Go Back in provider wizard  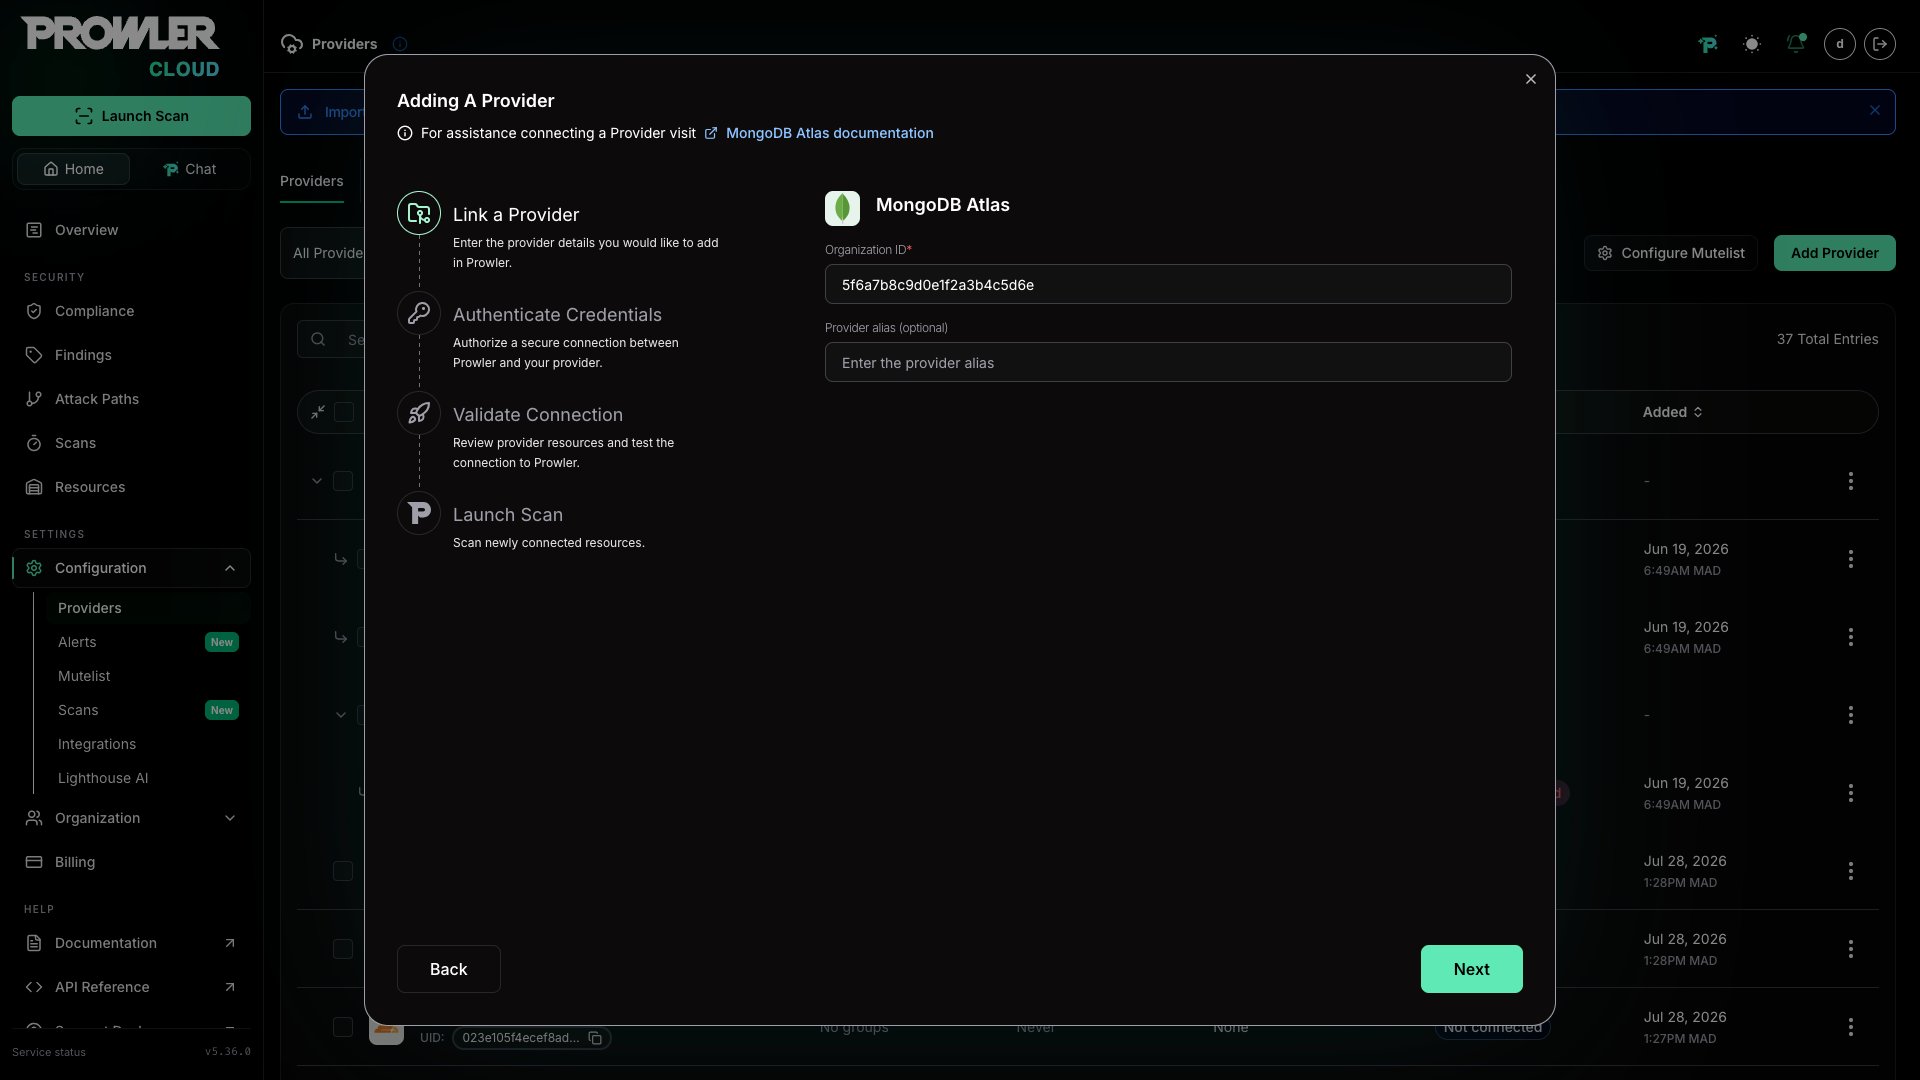[x=448, y=969]
